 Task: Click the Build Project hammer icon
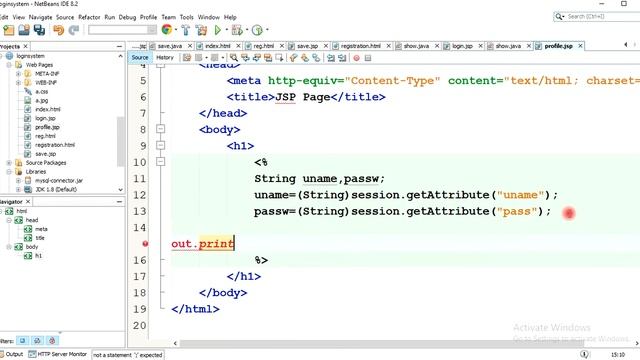pyautogui.click(x=186, y=30)
